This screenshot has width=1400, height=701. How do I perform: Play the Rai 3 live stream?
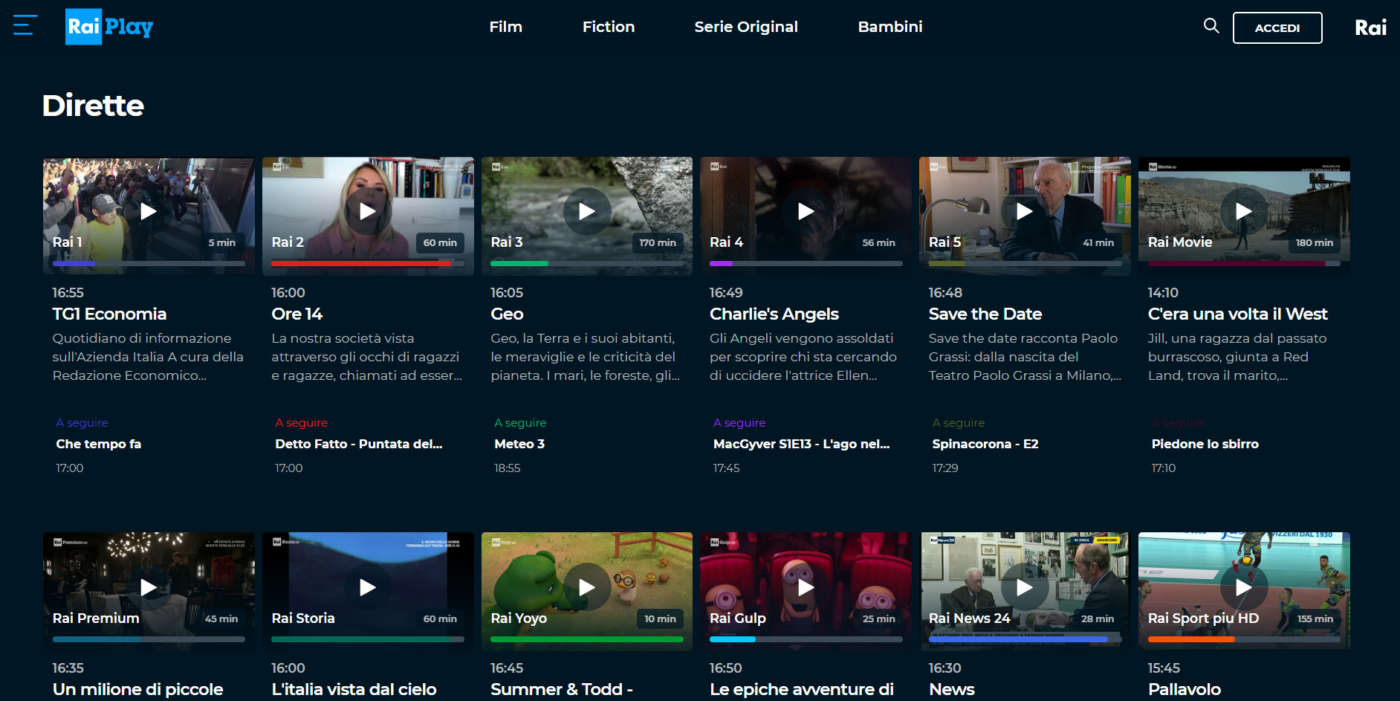[586, 211]
